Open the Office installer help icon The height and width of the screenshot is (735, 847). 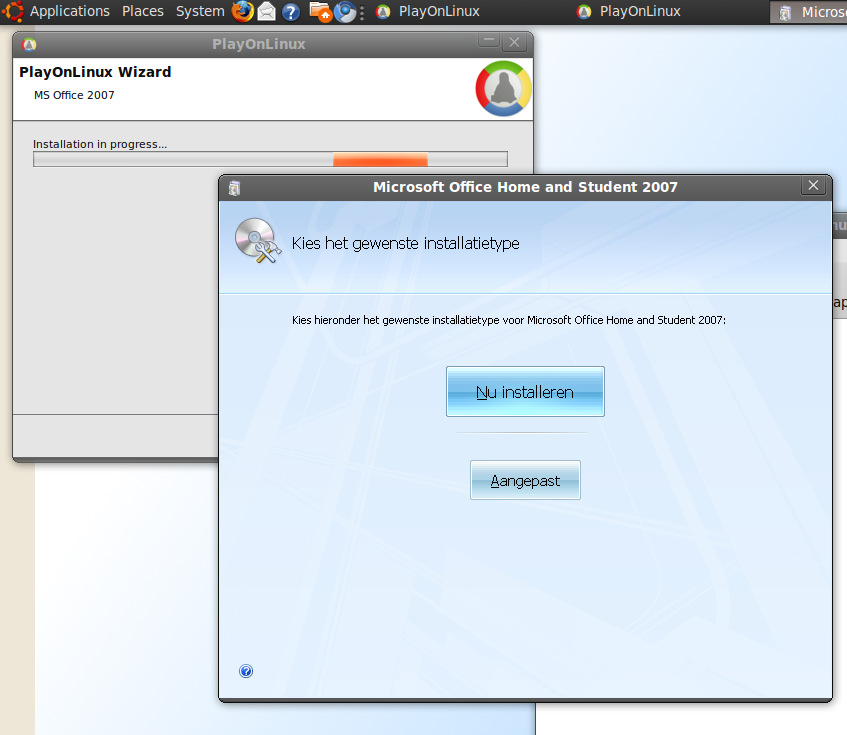tap(246, 671)
